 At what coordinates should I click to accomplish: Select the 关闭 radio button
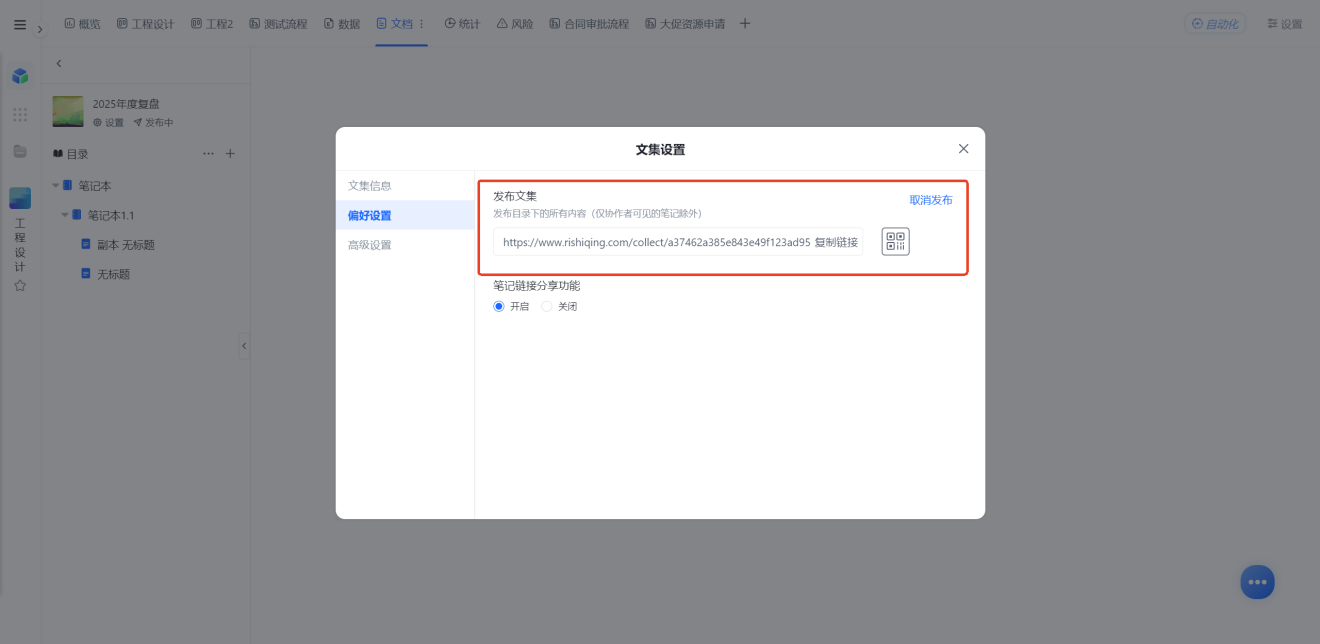[547, 307]
